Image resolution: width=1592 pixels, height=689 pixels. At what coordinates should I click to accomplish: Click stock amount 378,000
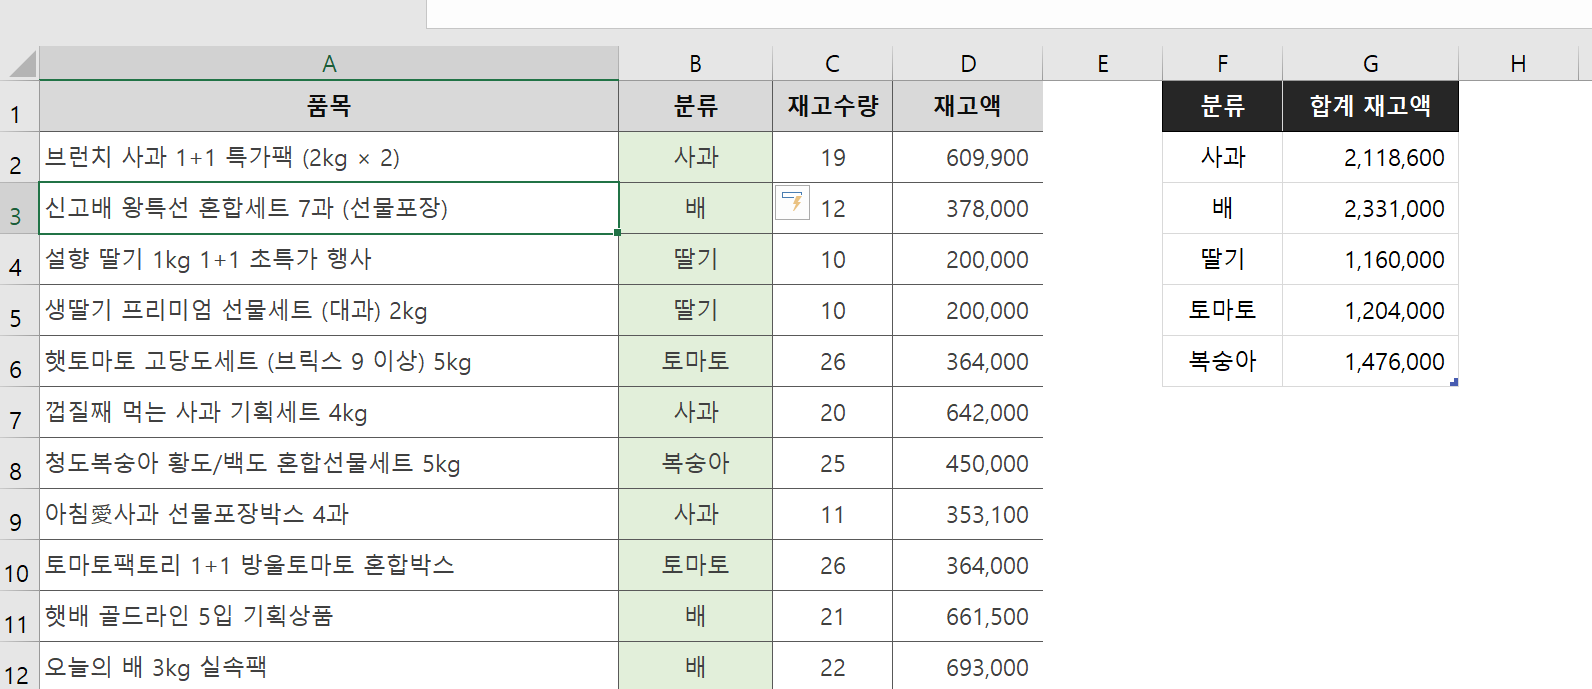[968, 208]
